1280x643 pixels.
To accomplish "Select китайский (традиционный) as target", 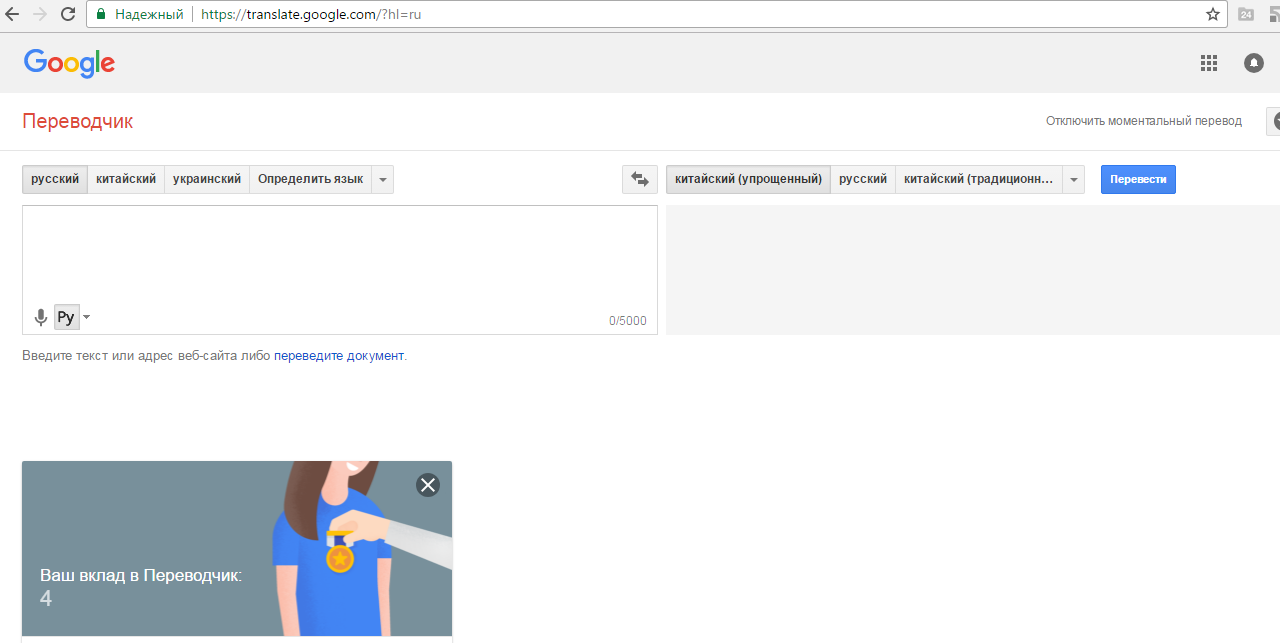I will (979, 179).
